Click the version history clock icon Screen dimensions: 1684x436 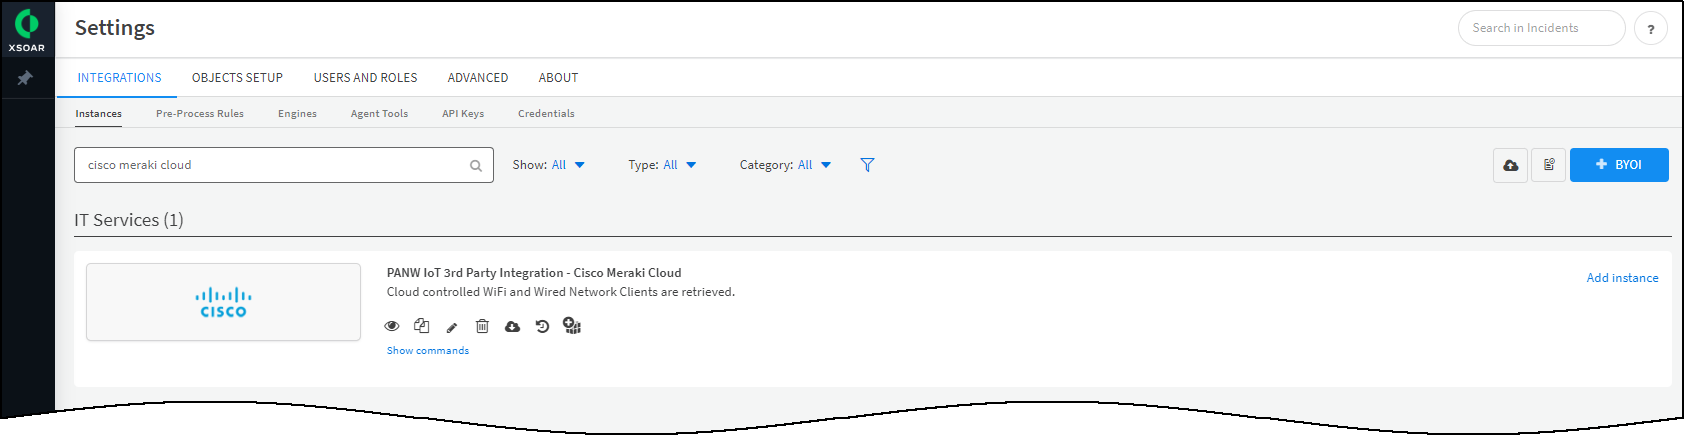tap(542, 326)
